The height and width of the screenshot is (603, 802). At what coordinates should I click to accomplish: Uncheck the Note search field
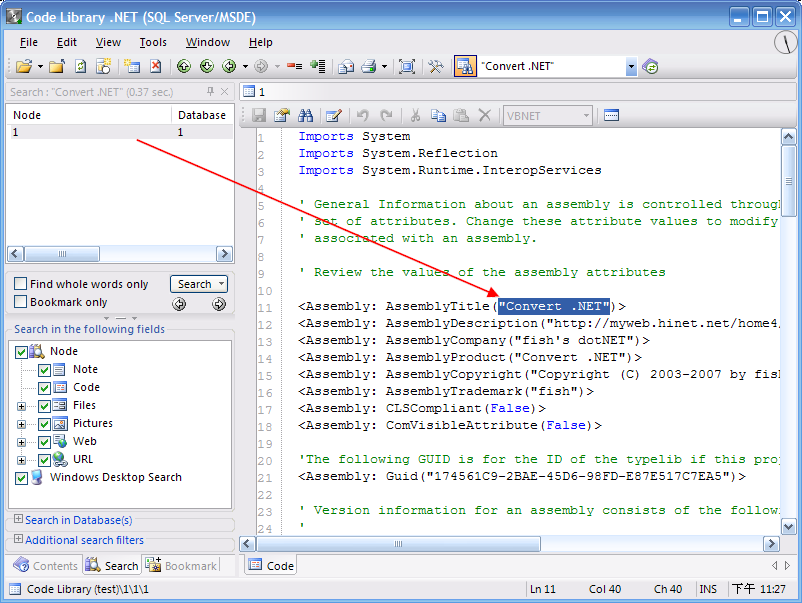pyautogui.click(x=44, y=370)
